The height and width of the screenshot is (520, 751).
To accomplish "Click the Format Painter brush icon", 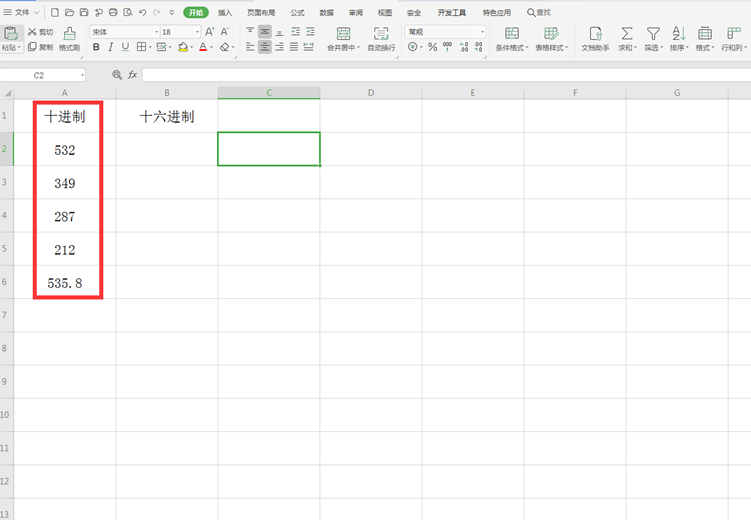I will (x=69, y=33).
